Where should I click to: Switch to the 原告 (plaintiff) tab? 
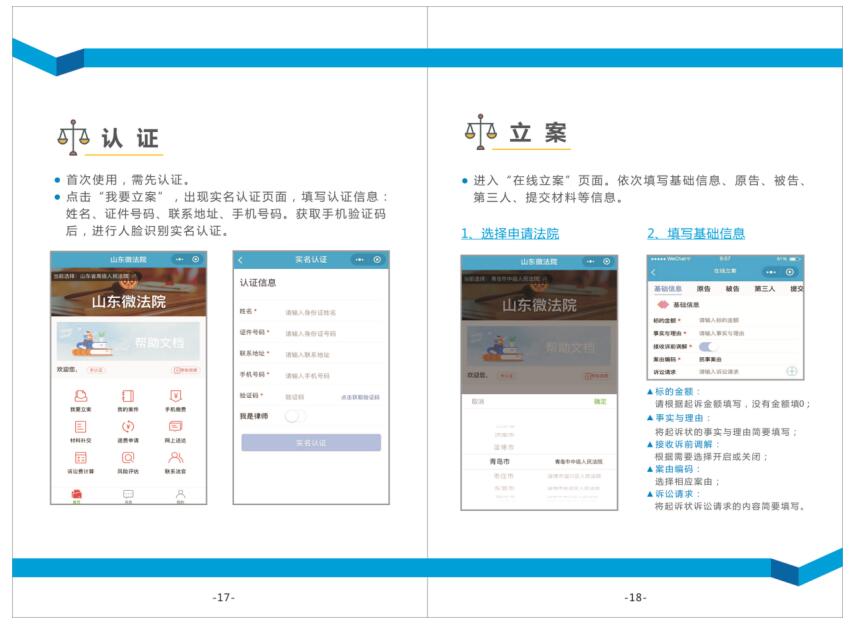coord(704,289)
